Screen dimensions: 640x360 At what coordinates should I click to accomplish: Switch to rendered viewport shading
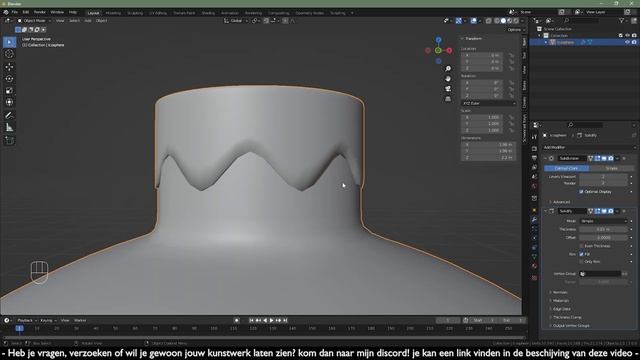516,21
